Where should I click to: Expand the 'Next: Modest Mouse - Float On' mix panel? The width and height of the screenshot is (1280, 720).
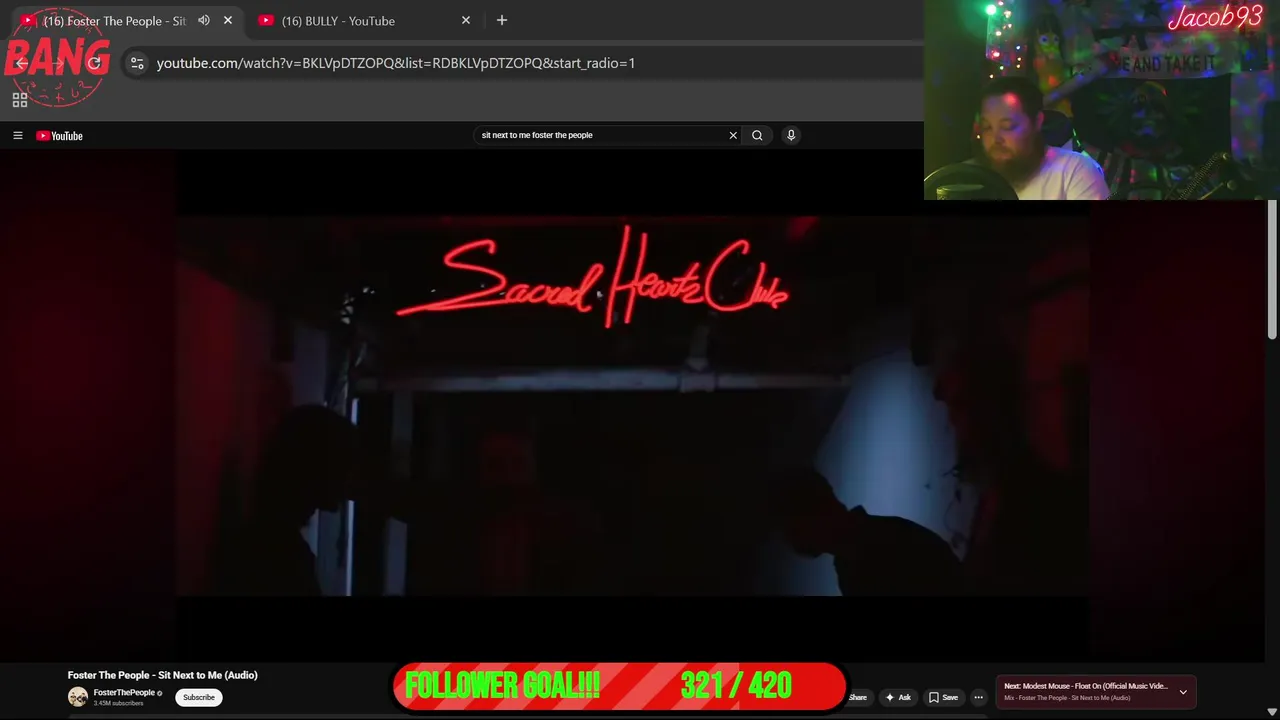tap(1183, 692)
